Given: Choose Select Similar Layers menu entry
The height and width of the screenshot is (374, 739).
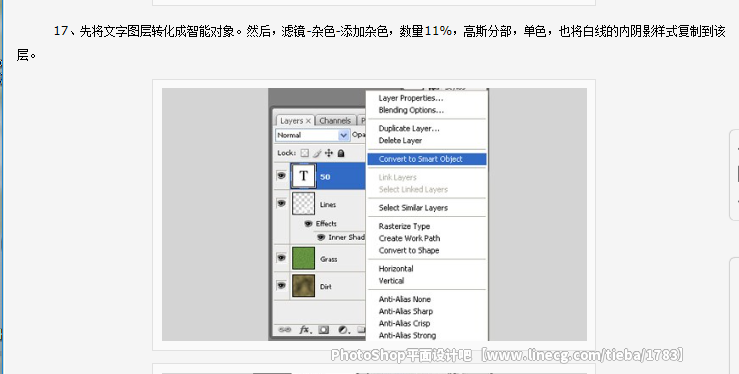Looking at the screenshot, I should point(413,208).
